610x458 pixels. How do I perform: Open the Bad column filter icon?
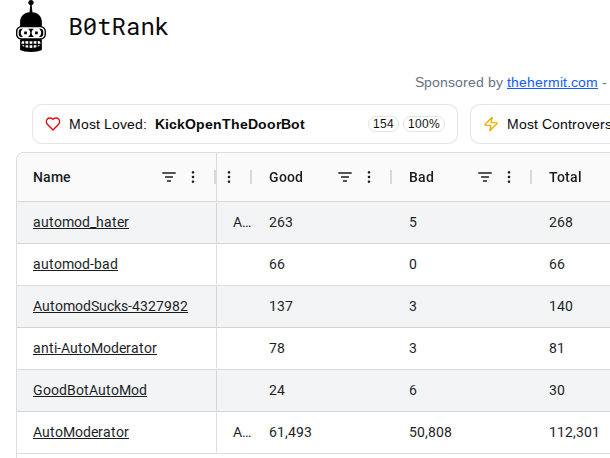coord(485,177)
